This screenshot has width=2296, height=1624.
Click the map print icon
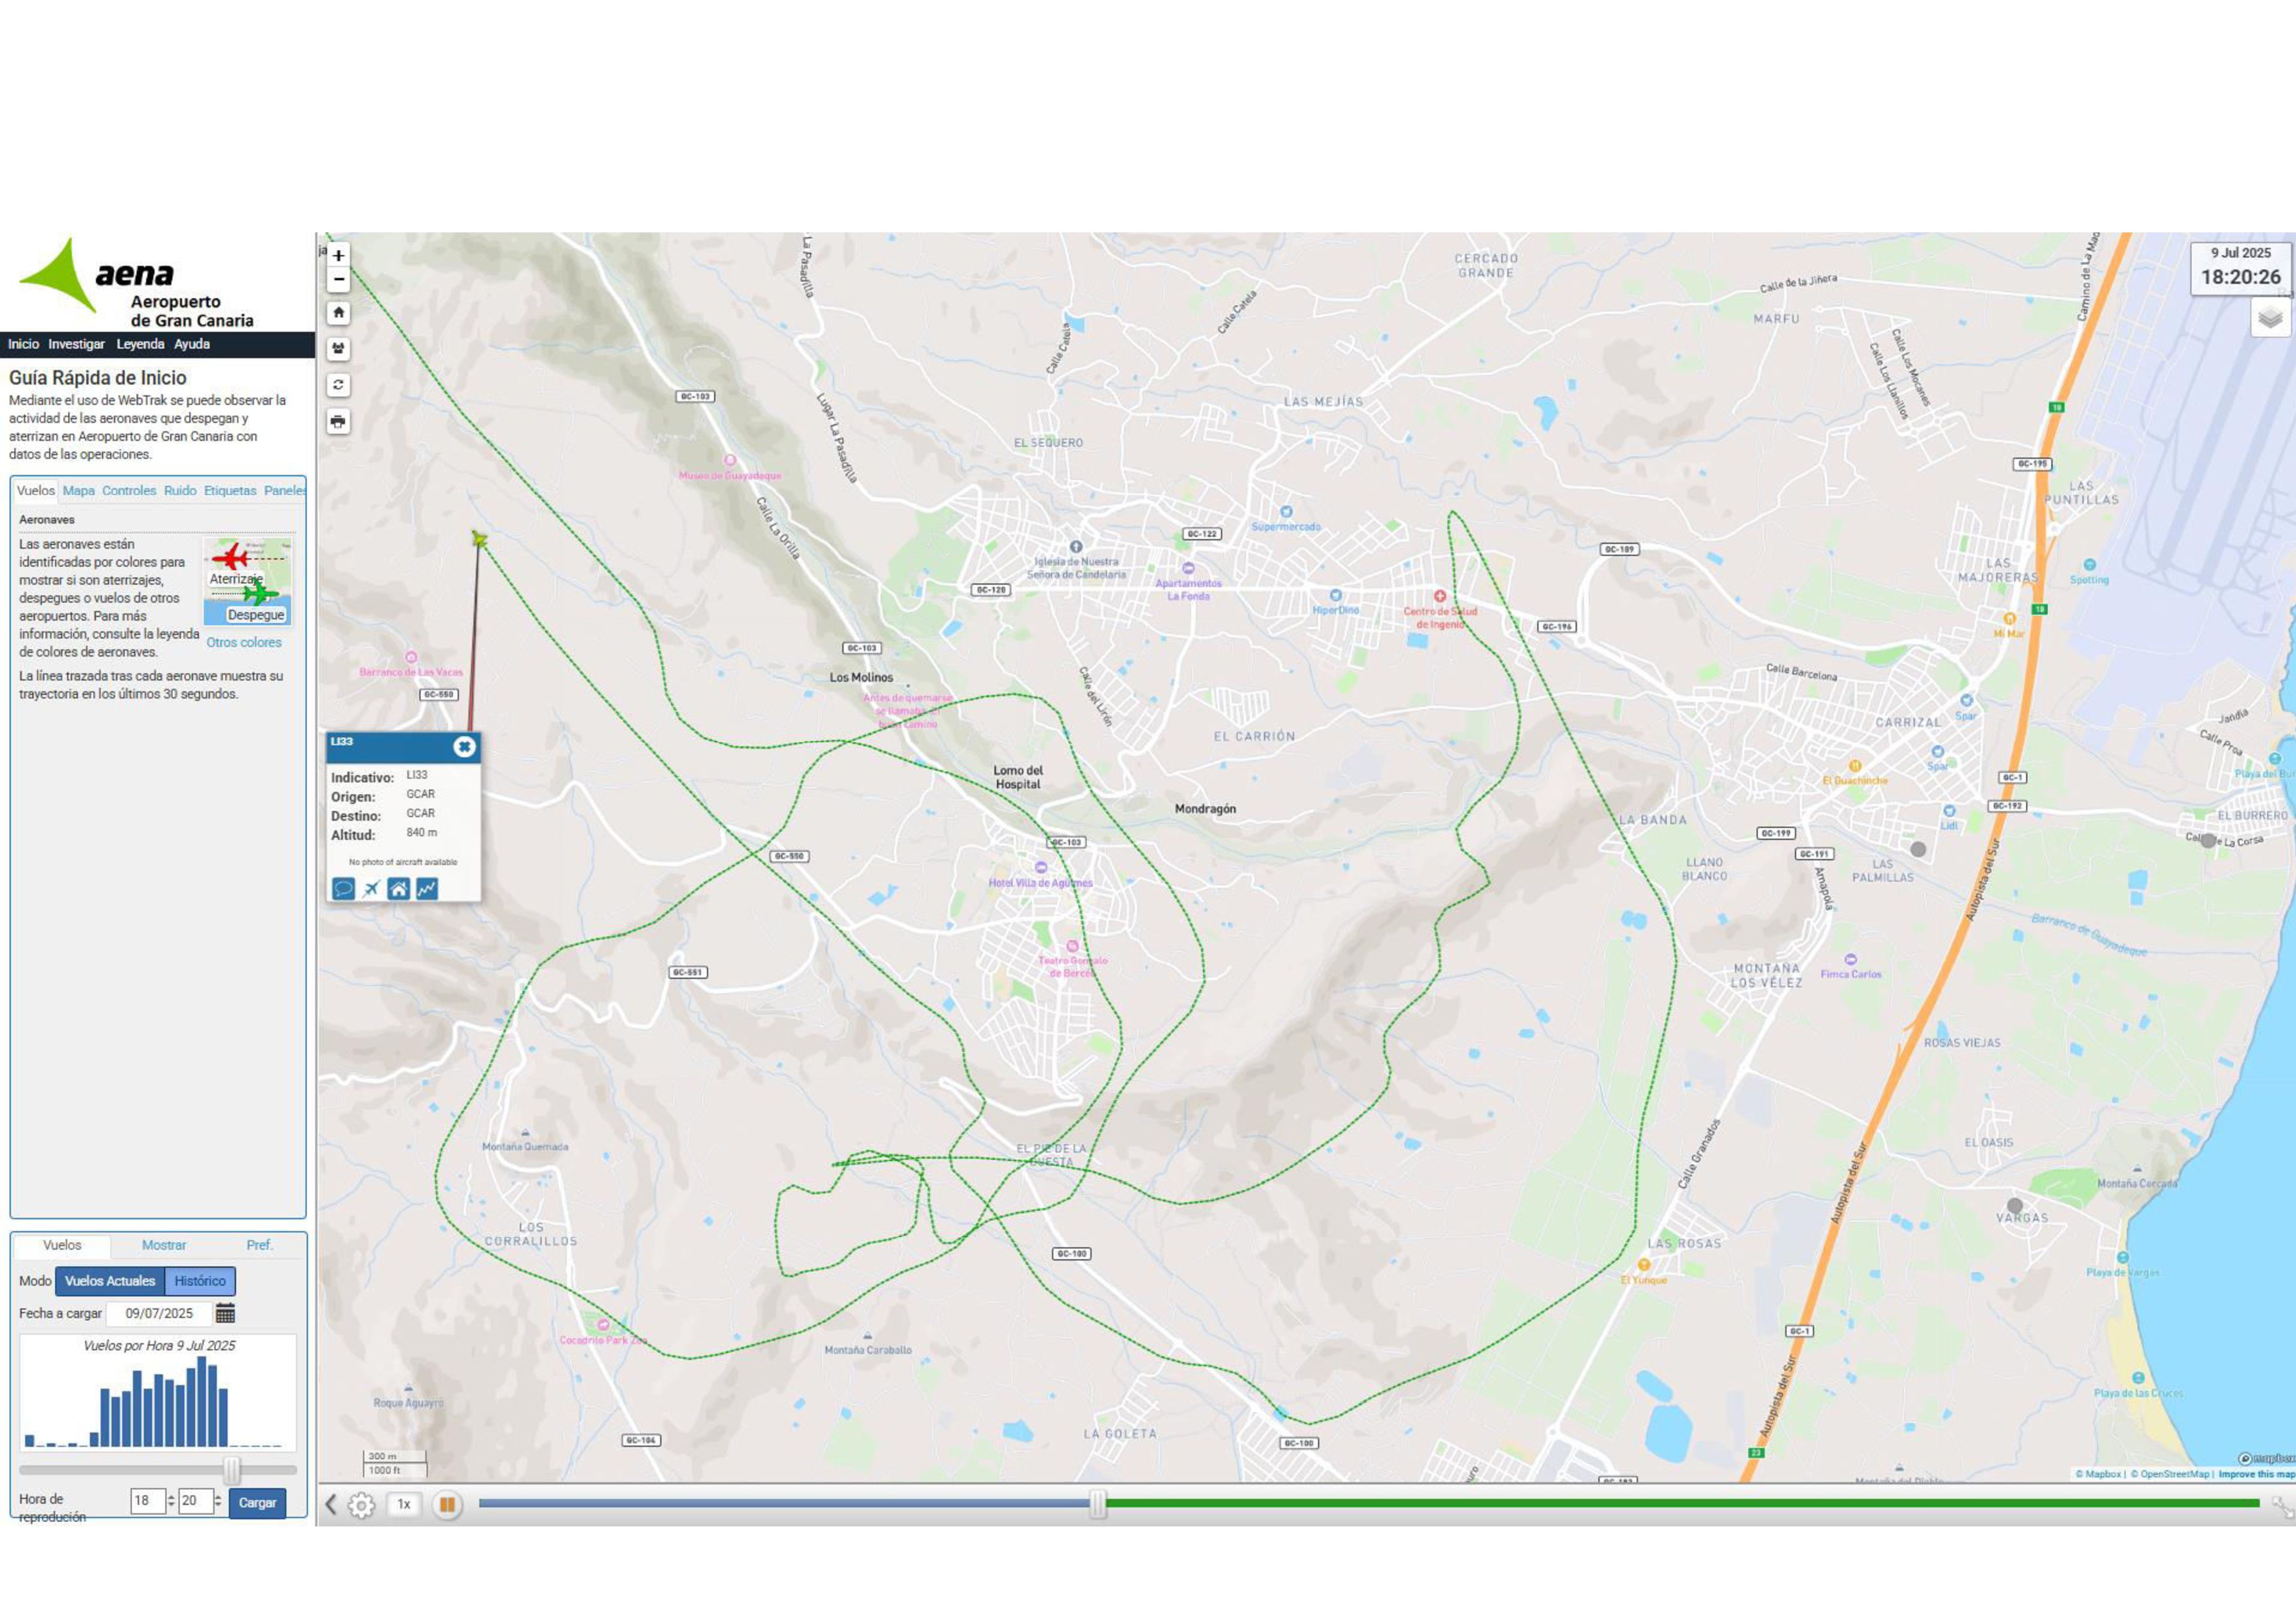[338, 422]
